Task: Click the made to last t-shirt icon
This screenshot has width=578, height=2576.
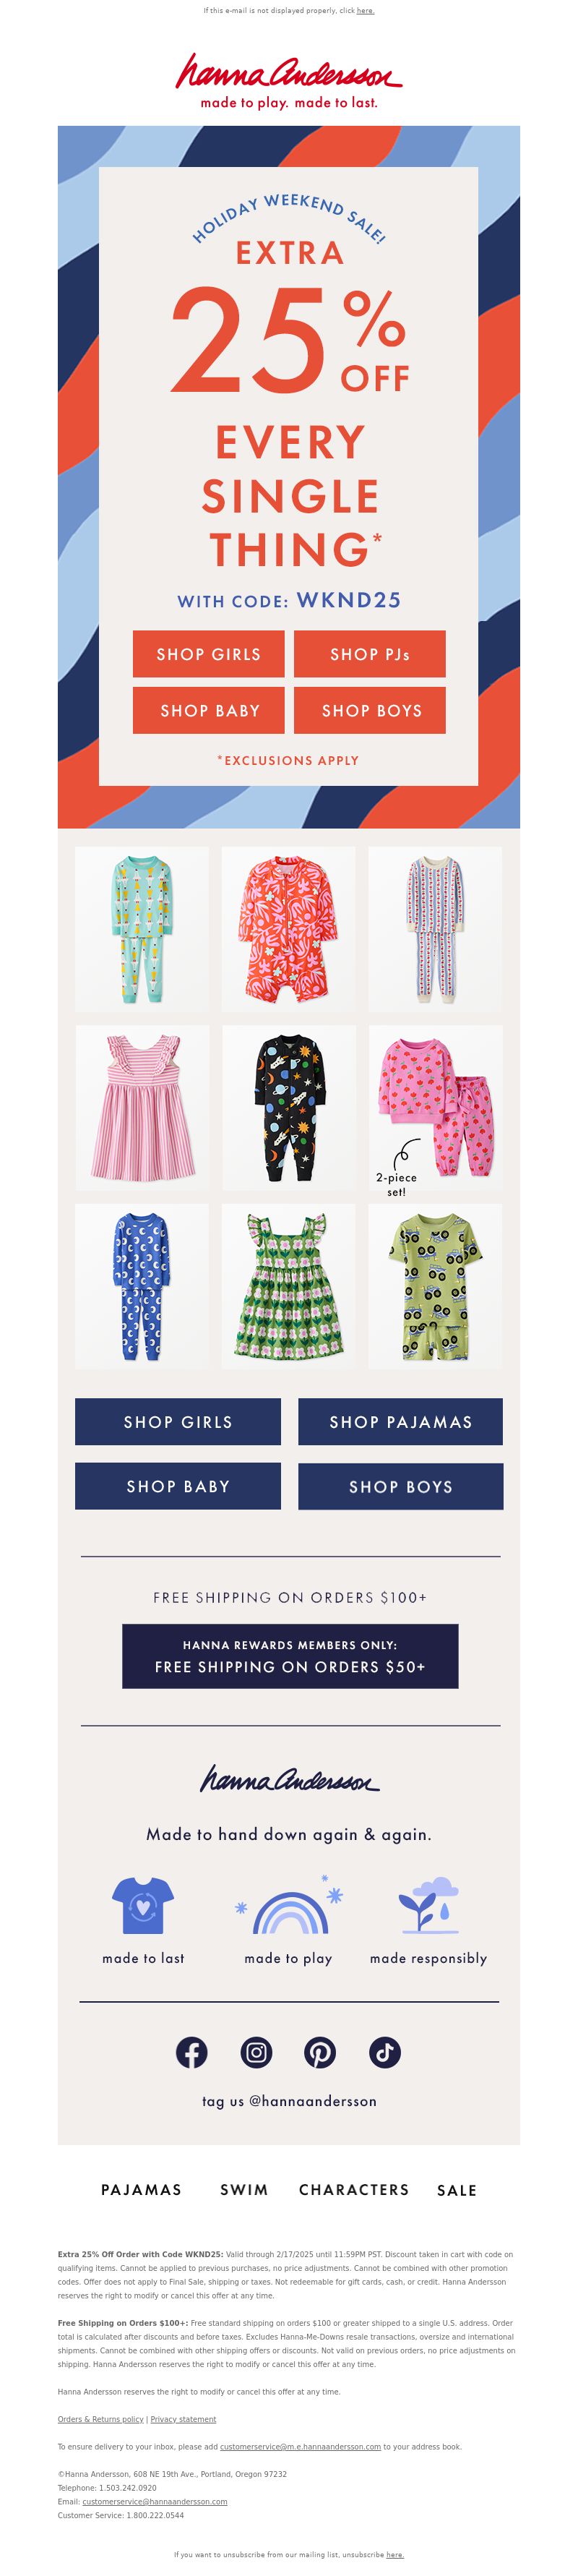Action: tap(143, 1905)
